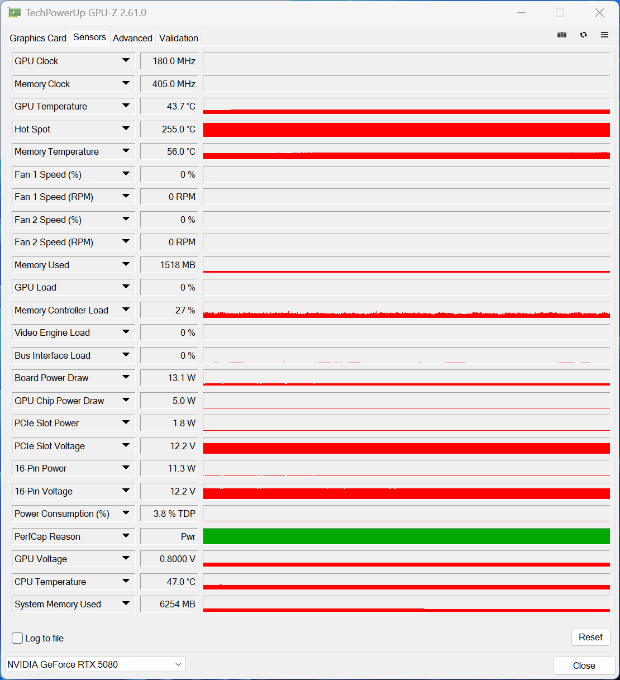Click the Close button at bottom
Viewport: 620px width, 680px height.
584,665
